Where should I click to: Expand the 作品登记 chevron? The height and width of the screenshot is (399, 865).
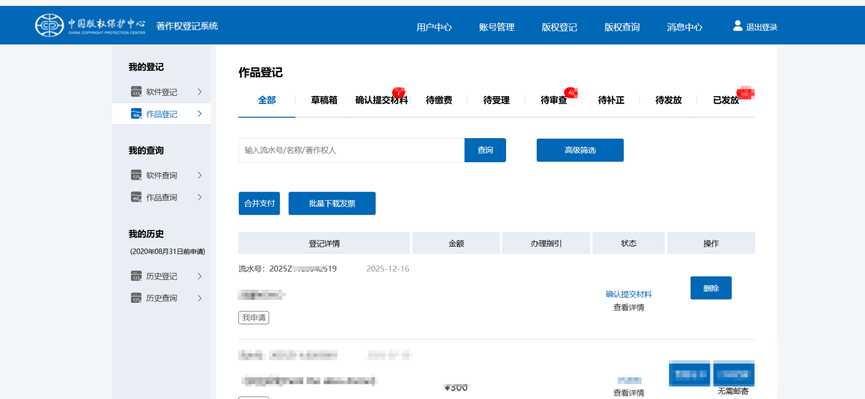(x=200, y=114)
